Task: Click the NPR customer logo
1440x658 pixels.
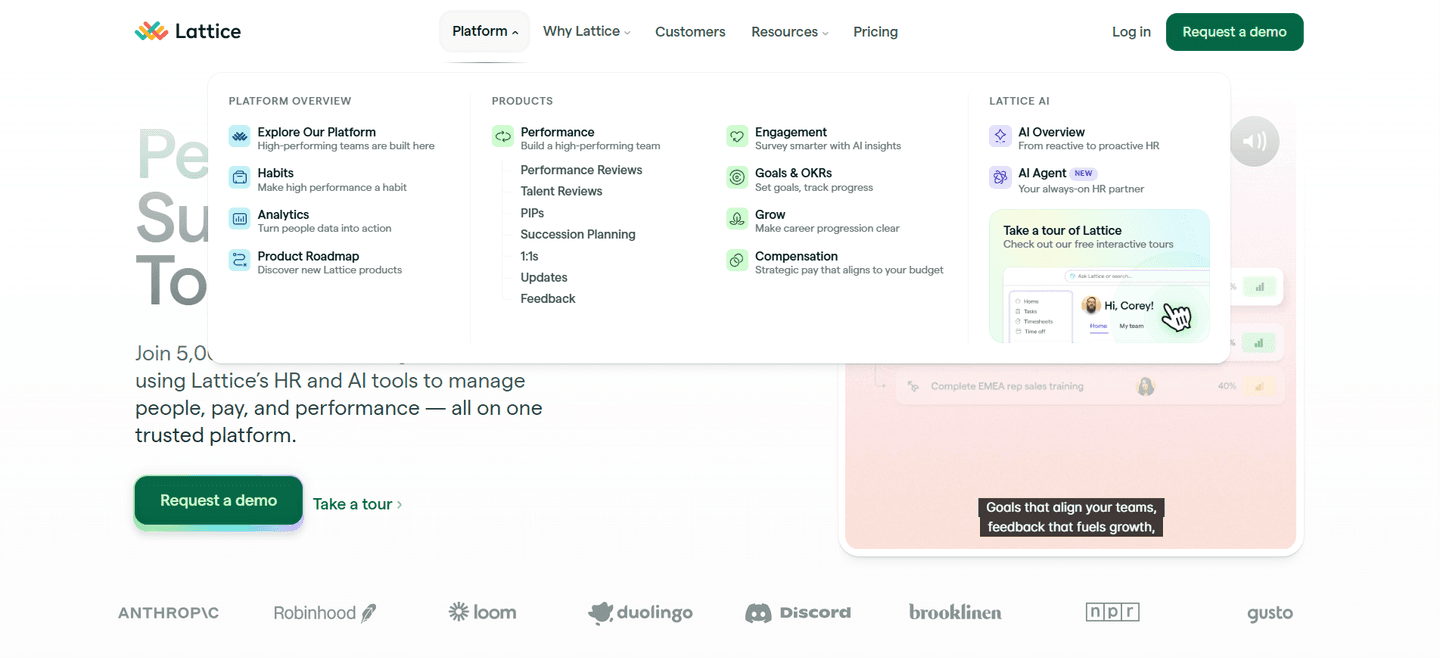Action: click(x=1112, y=612)
